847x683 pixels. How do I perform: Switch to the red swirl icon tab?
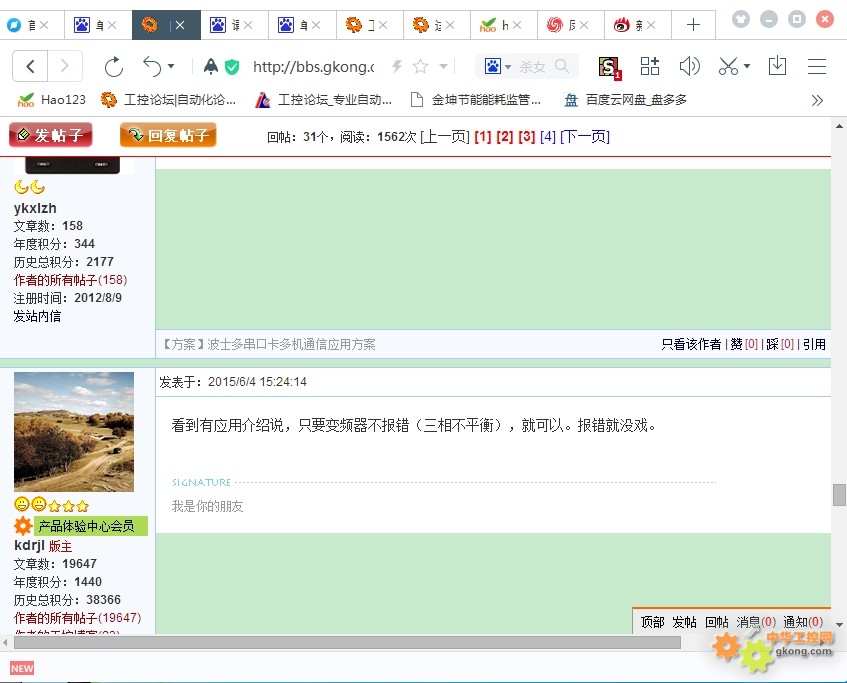click(x=570, y=25)
